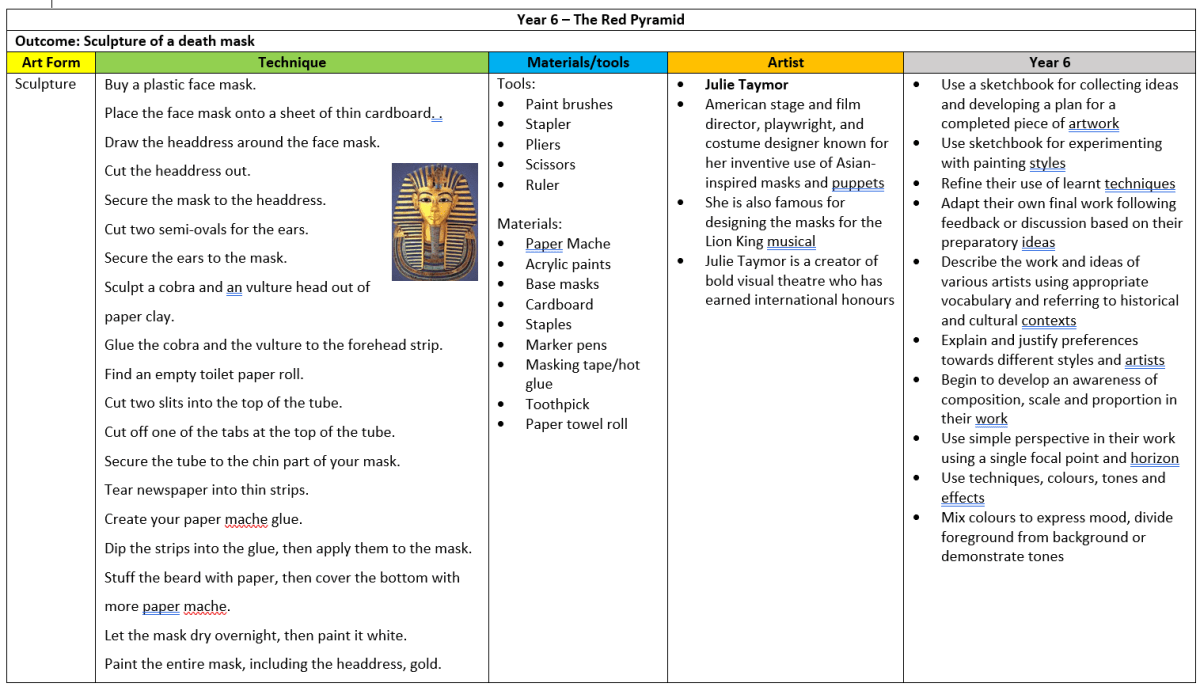This screenshot has width=1200, height=687.
Task: Click the 'Acrylic paints' material item
Action: coord(568,264)
